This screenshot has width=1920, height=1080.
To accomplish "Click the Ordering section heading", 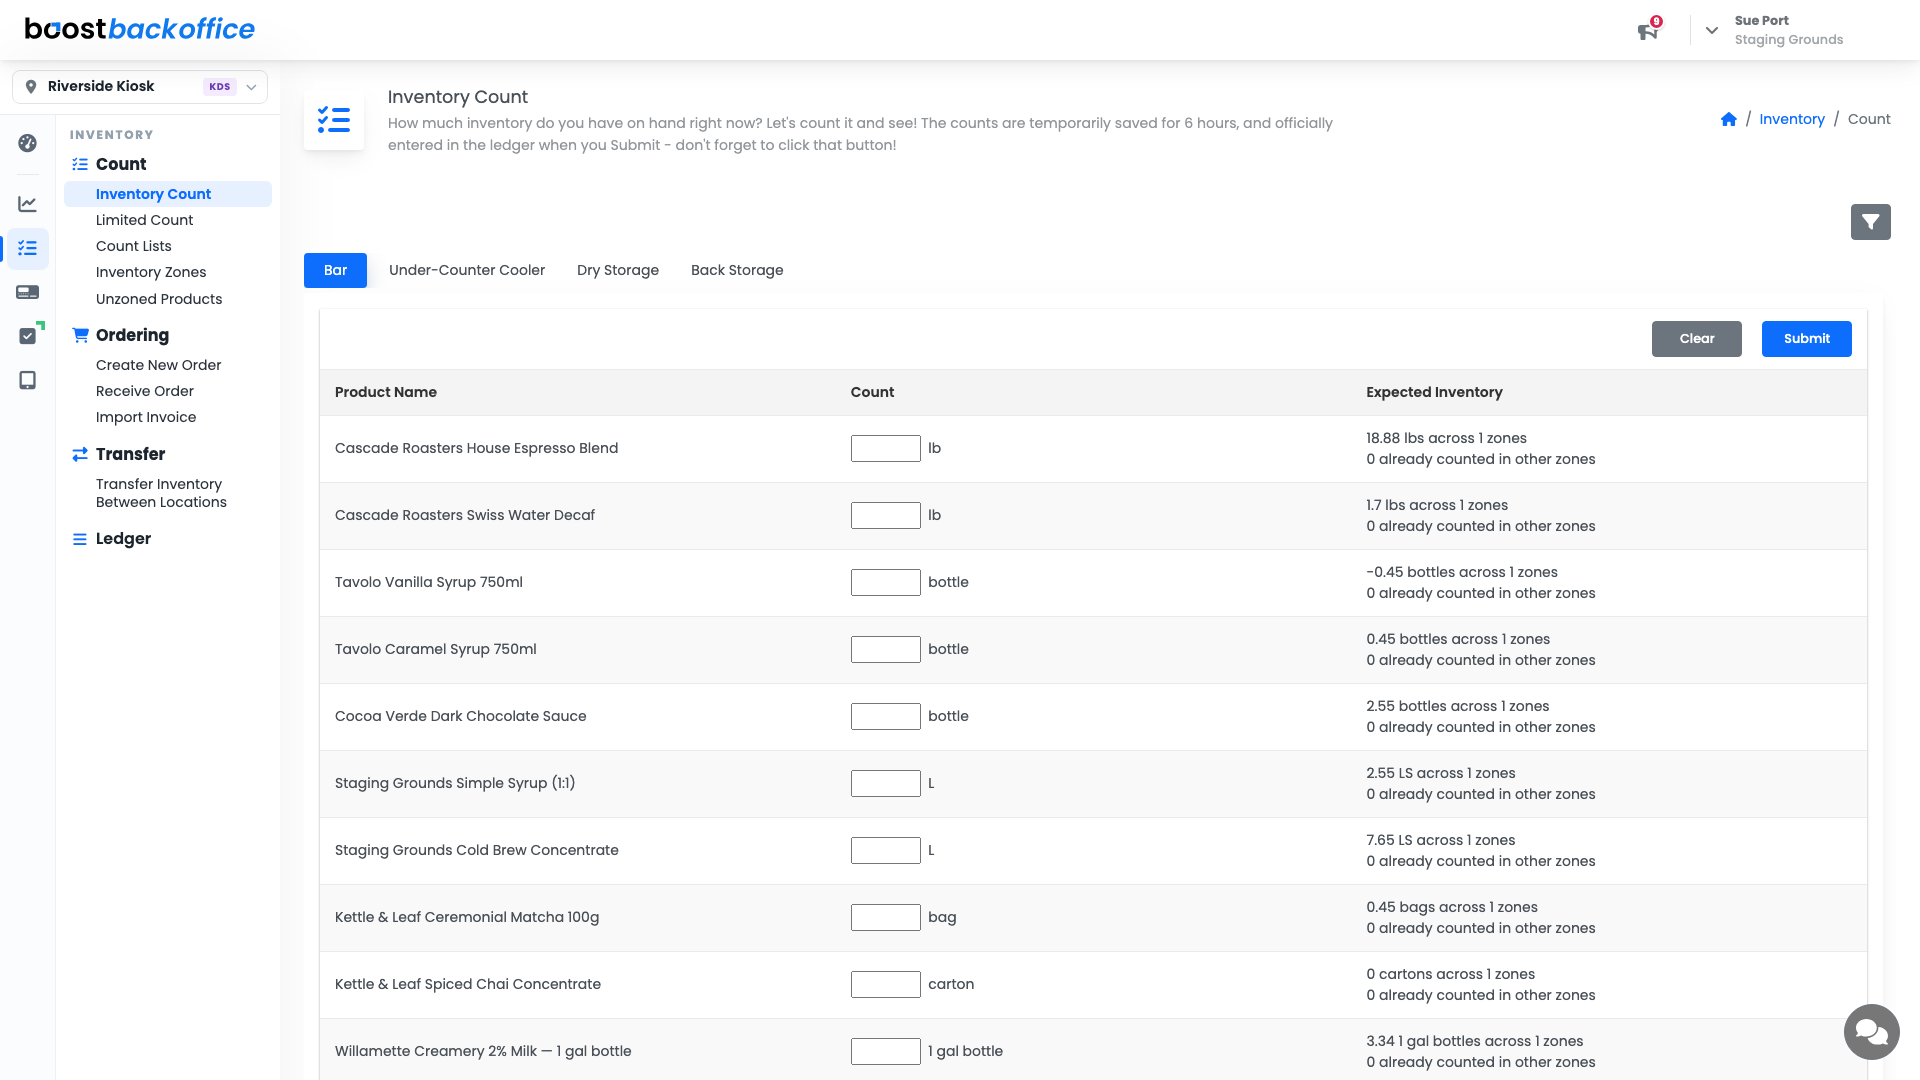I will [132, 335].
